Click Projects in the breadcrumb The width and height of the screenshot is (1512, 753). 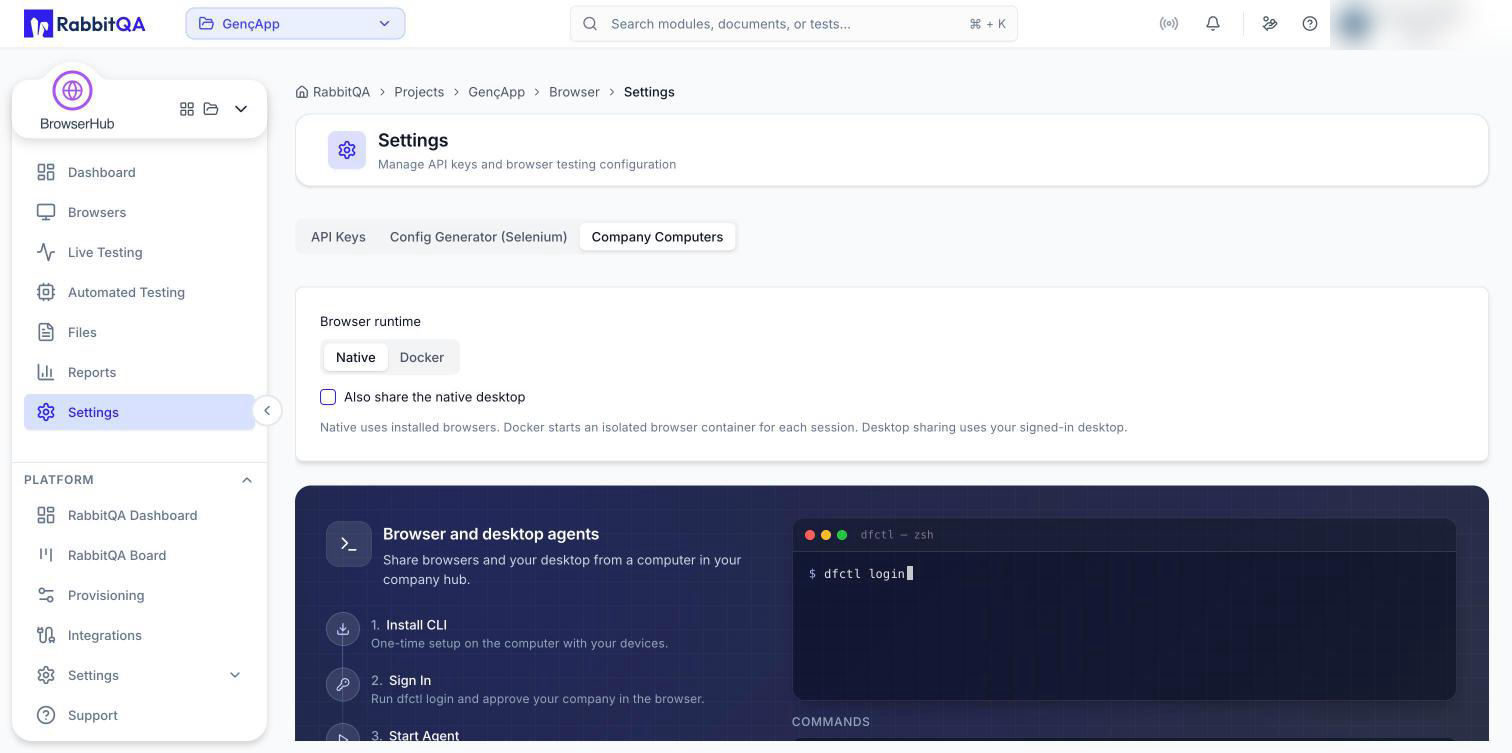pos(419,92)
